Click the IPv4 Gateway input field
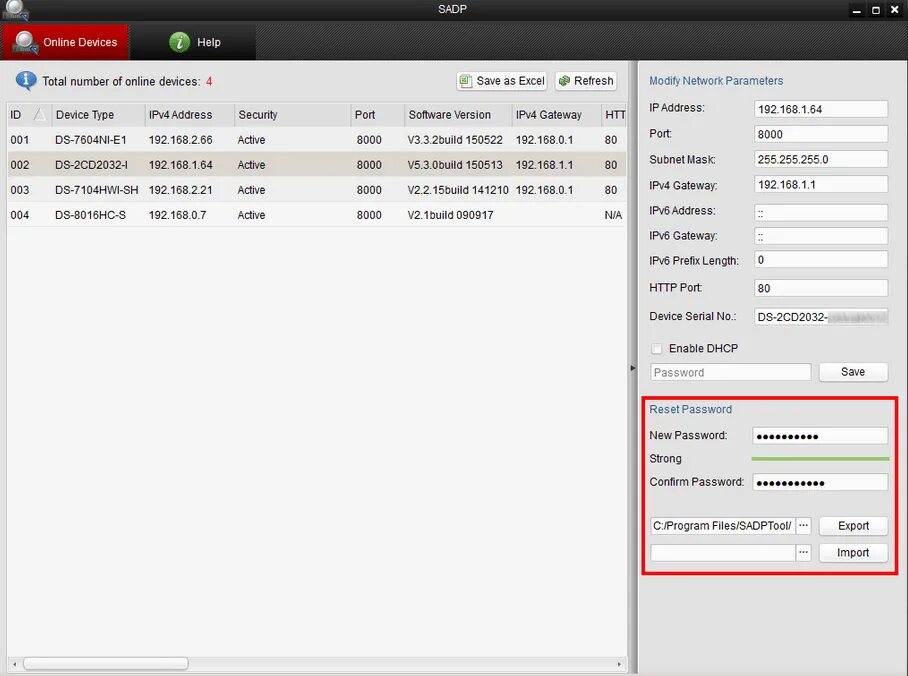908x676 pixels. pyautogui.click(x=821, y=184)
